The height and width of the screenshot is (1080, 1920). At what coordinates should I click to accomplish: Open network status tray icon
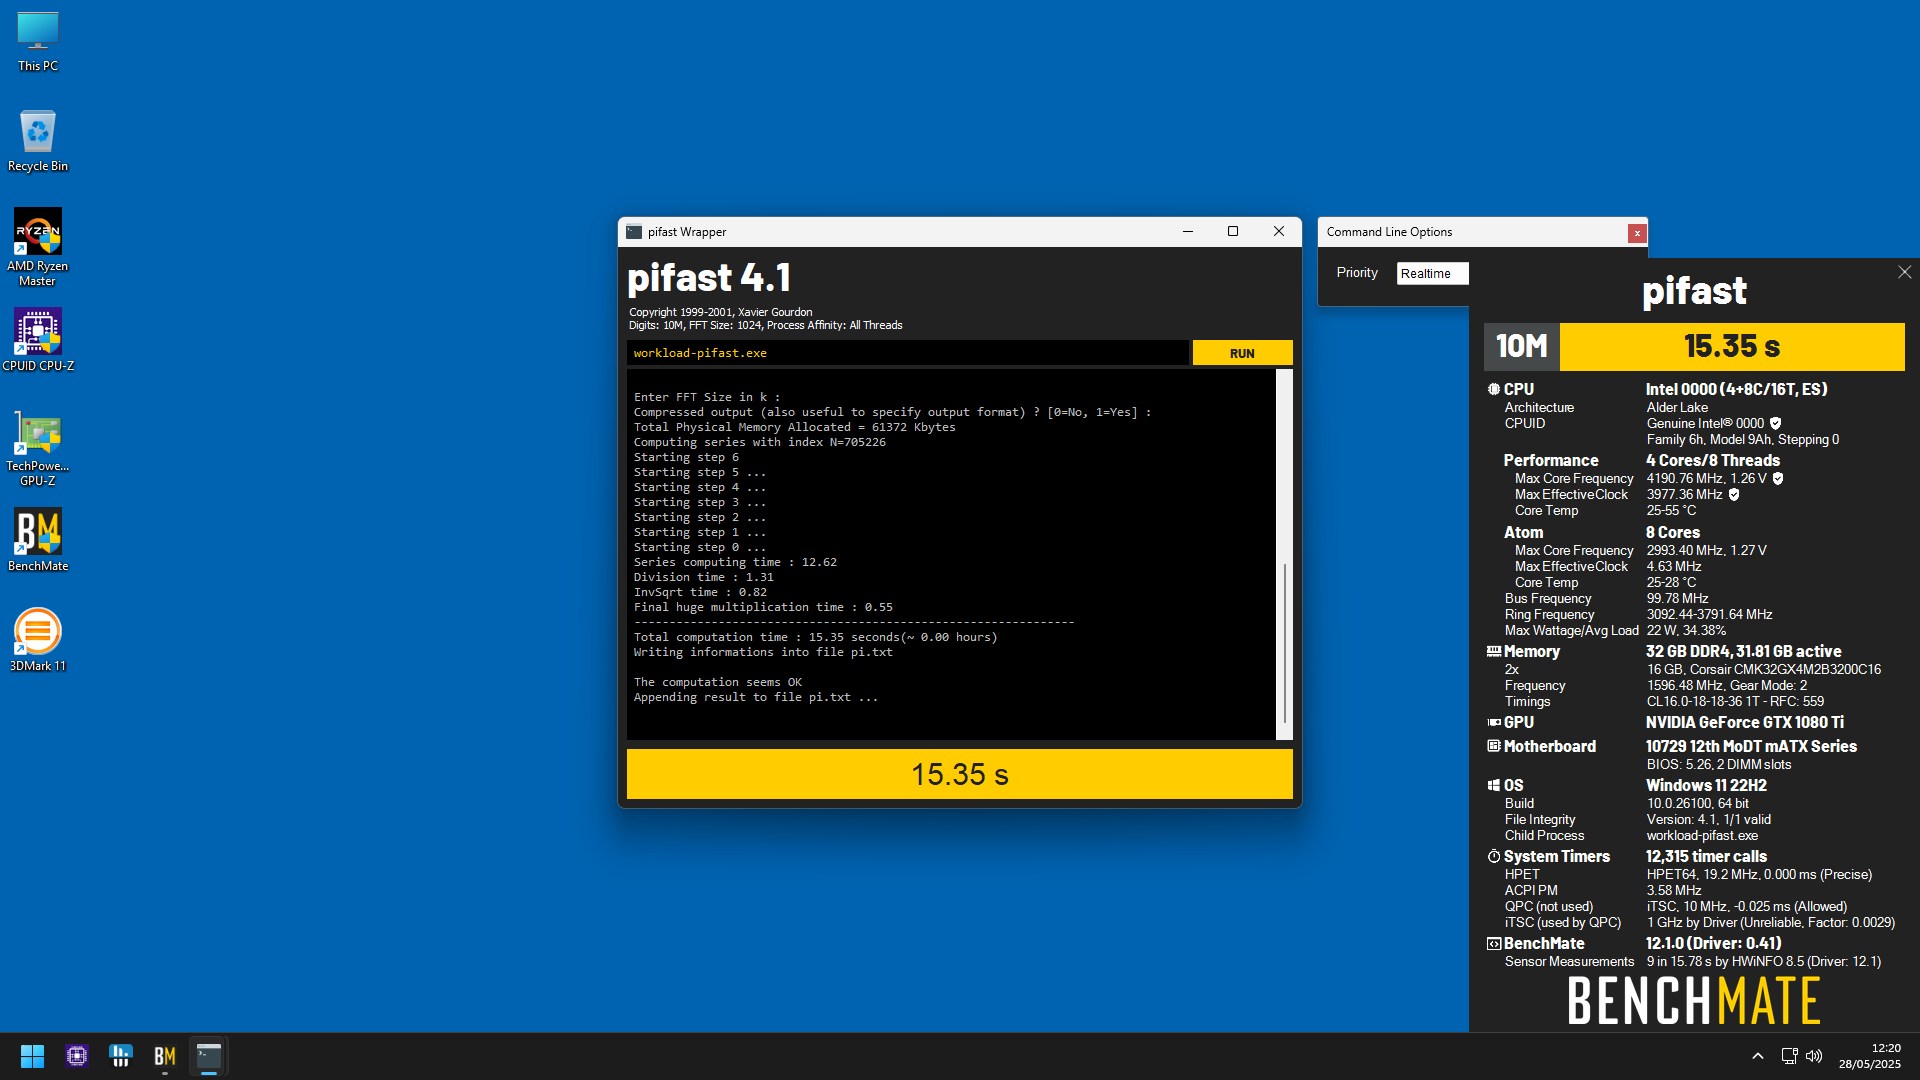(x=1789, y=1056)
